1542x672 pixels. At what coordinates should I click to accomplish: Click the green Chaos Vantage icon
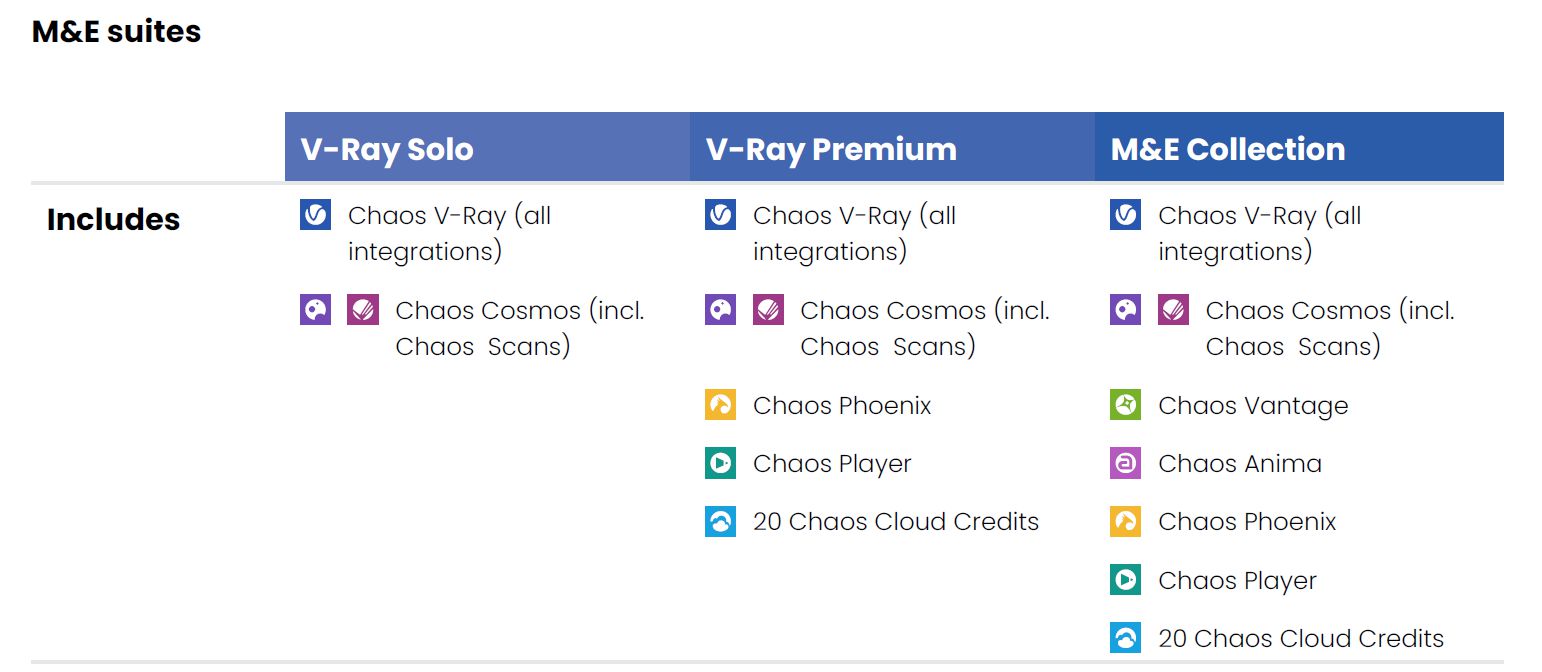click(x=1125, y=405)
